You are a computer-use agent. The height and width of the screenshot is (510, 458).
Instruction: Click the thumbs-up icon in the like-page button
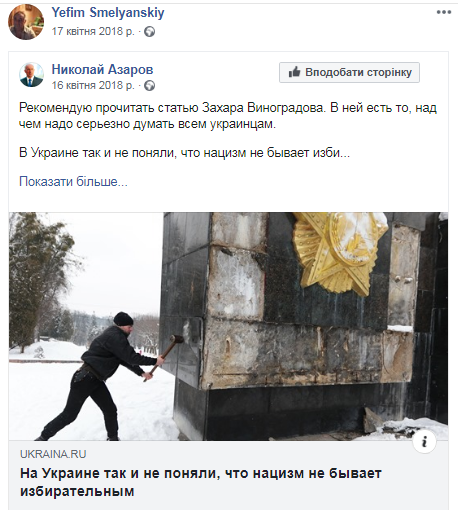294,72
